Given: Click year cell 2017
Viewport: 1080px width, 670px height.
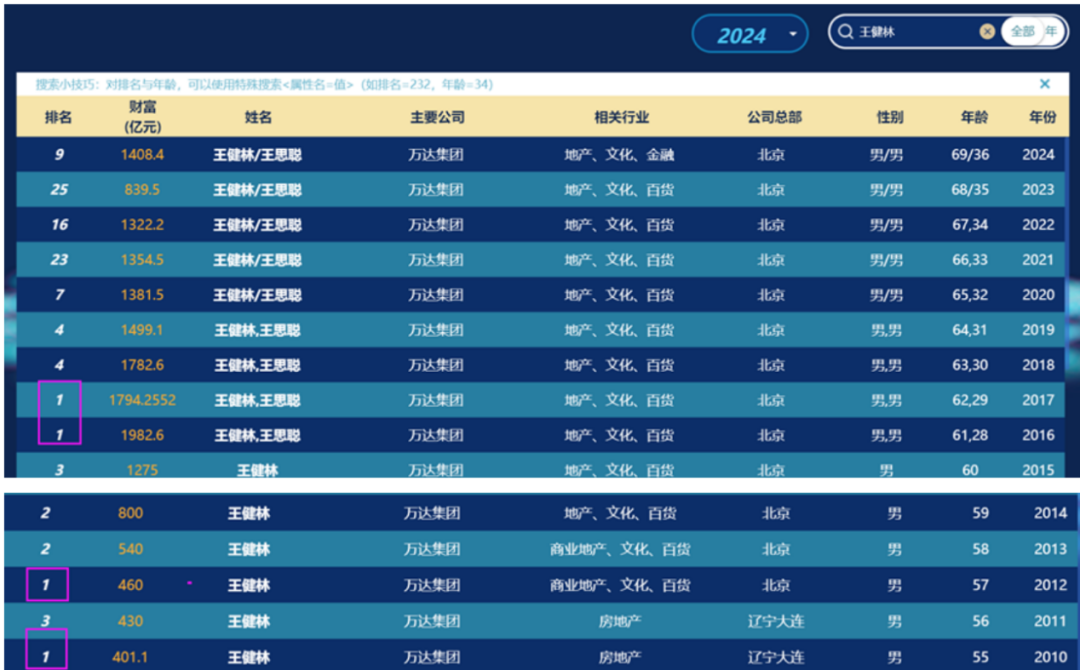Looking at the screenshot, I should [x=1038, y=400].
